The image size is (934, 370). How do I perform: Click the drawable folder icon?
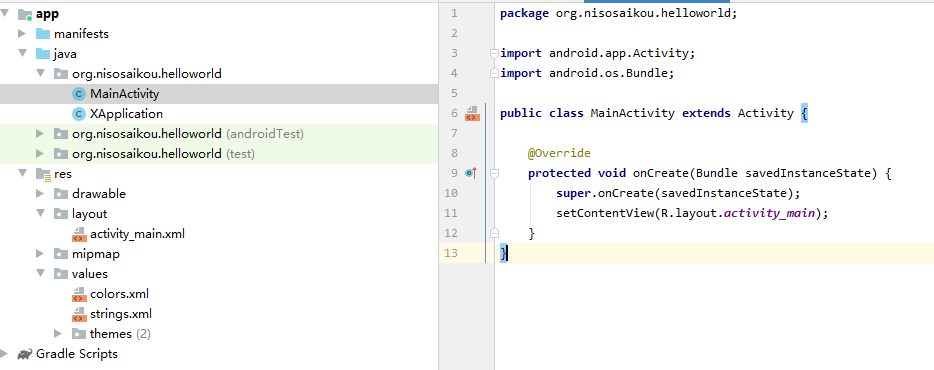pyautogui.click(x=61, y=194)
